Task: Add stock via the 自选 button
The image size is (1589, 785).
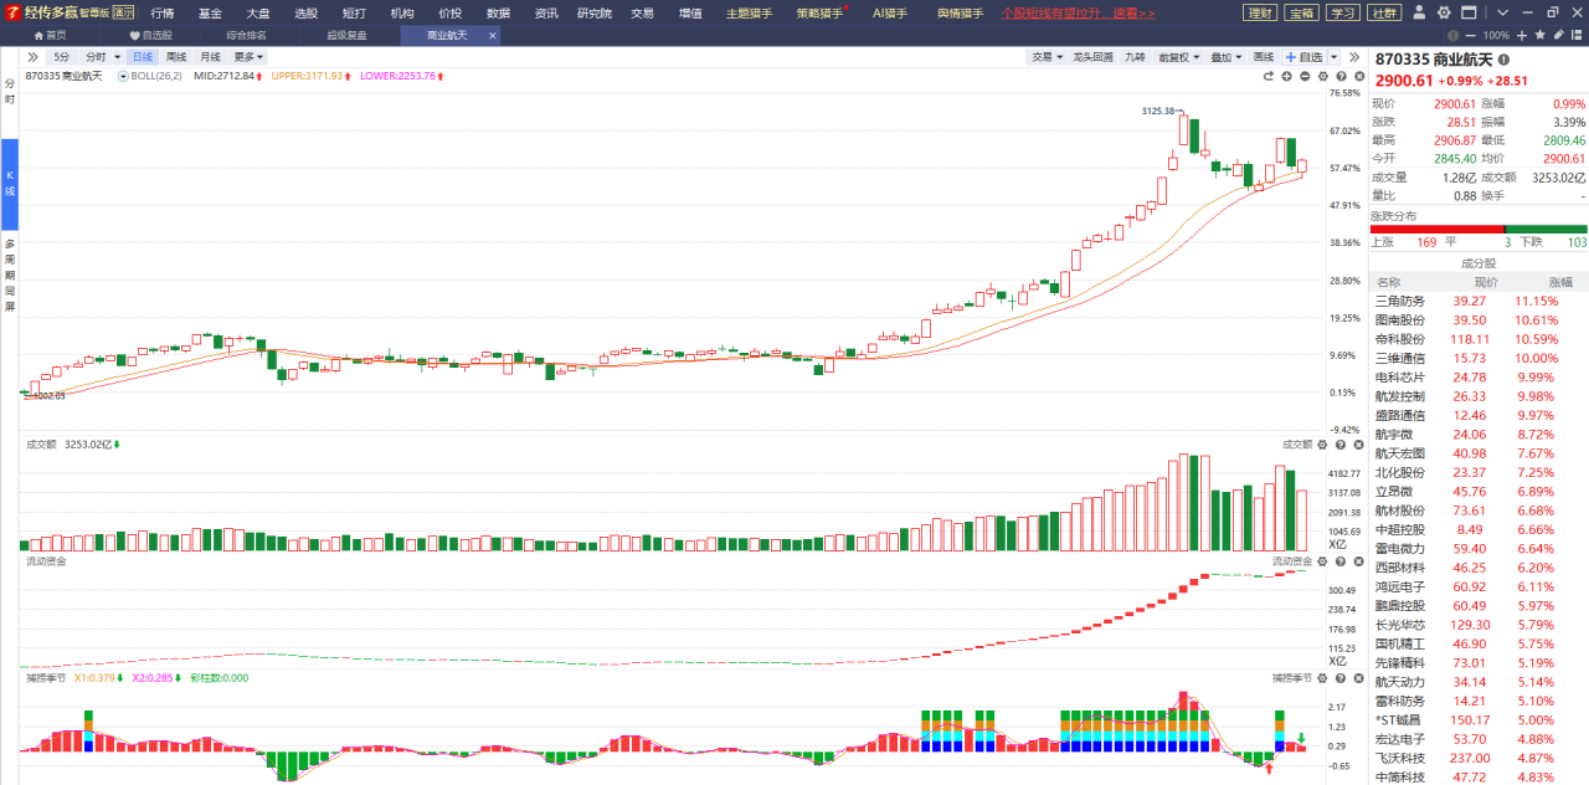Action: pos(1305,57)
